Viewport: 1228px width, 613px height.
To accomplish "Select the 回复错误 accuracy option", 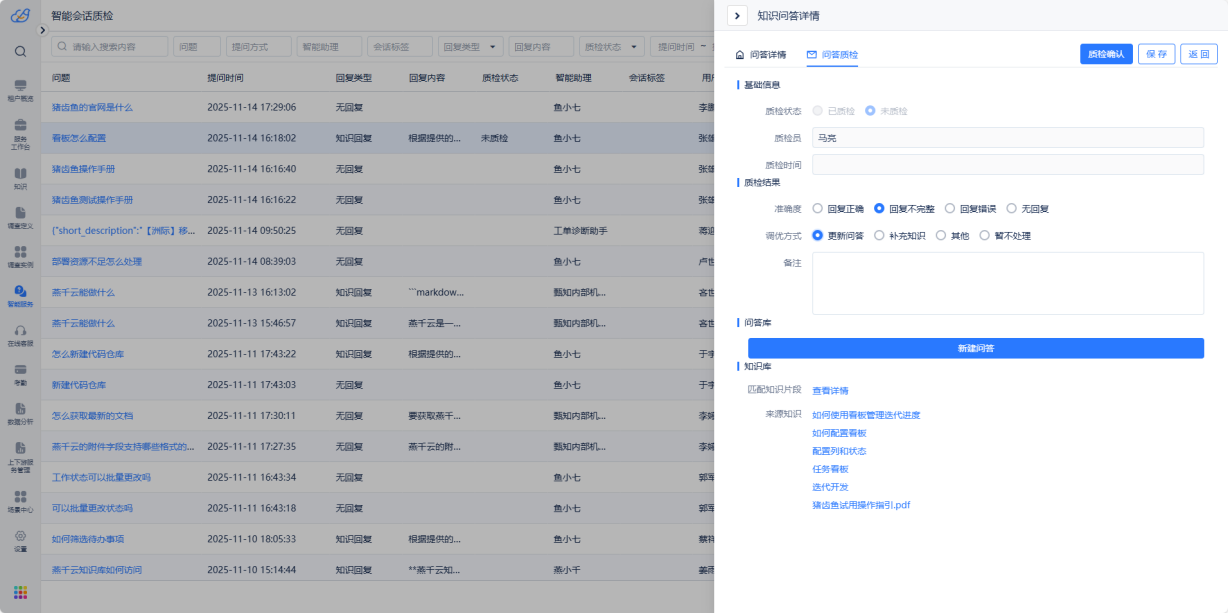I will [949, 207].
